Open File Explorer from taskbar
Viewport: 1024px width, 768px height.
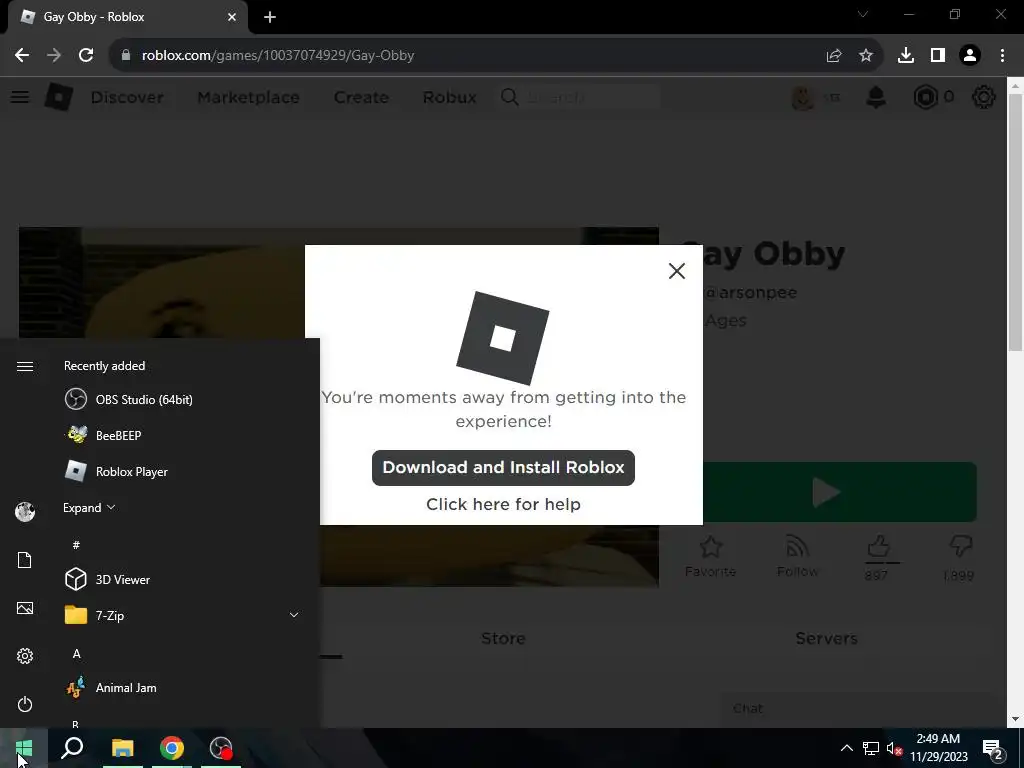pos(123,748)
